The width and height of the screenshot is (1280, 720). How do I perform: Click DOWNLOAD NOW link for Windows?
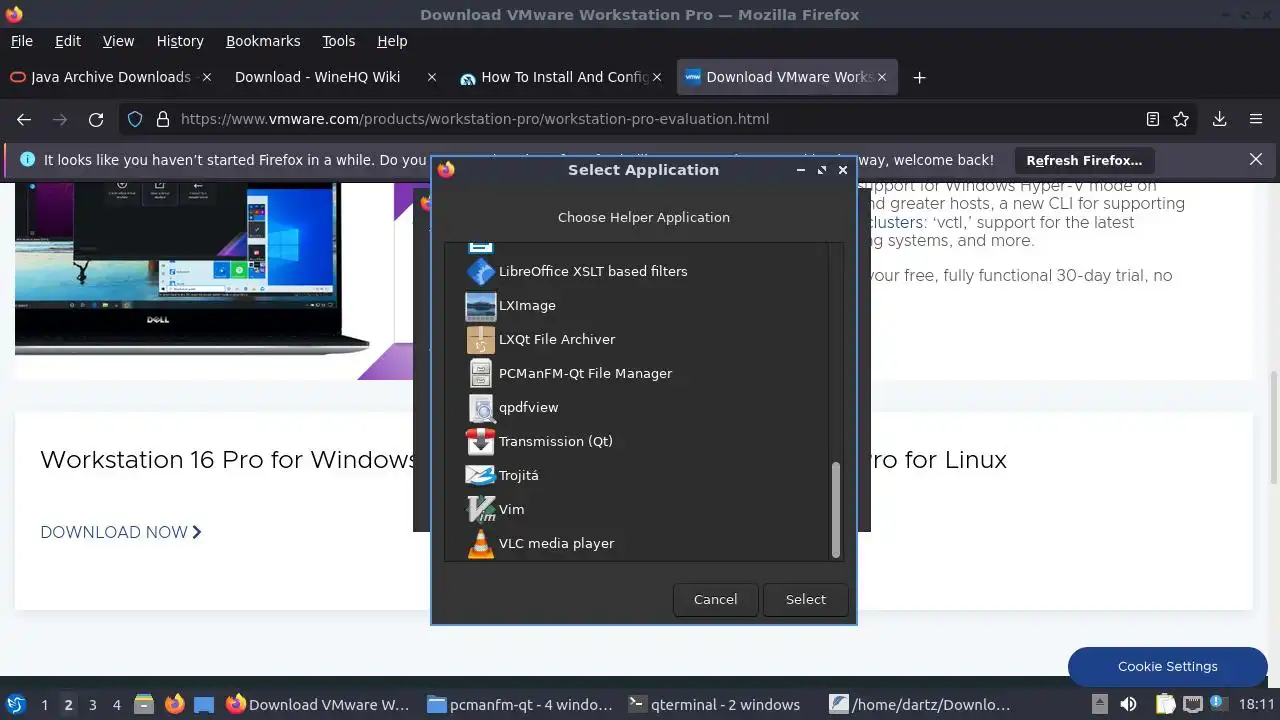click(121, 532)
